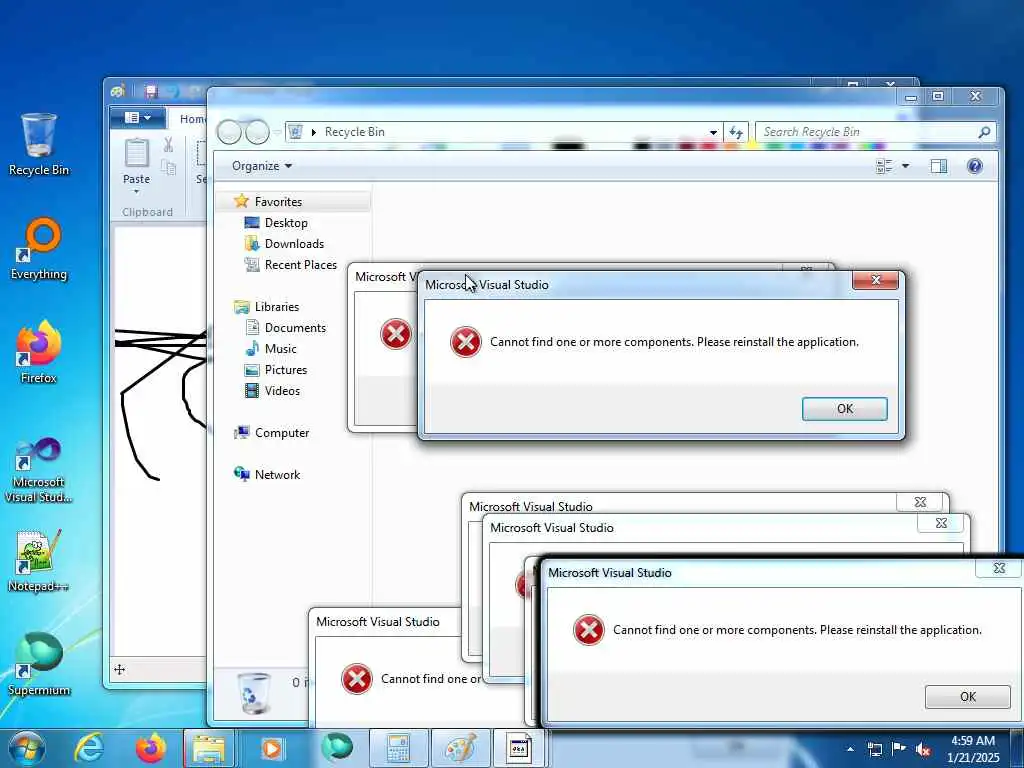The width and height of the screenshot is (1024, 768).
Task: Open the clock showing 4:59 AM
Action: pos(973,749)
